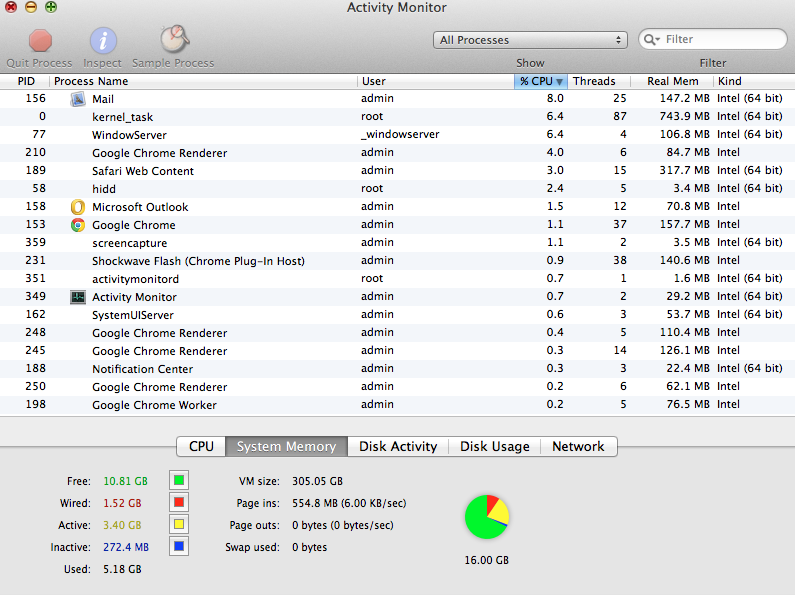Select the SystemUIServer process row

point(398,315)
